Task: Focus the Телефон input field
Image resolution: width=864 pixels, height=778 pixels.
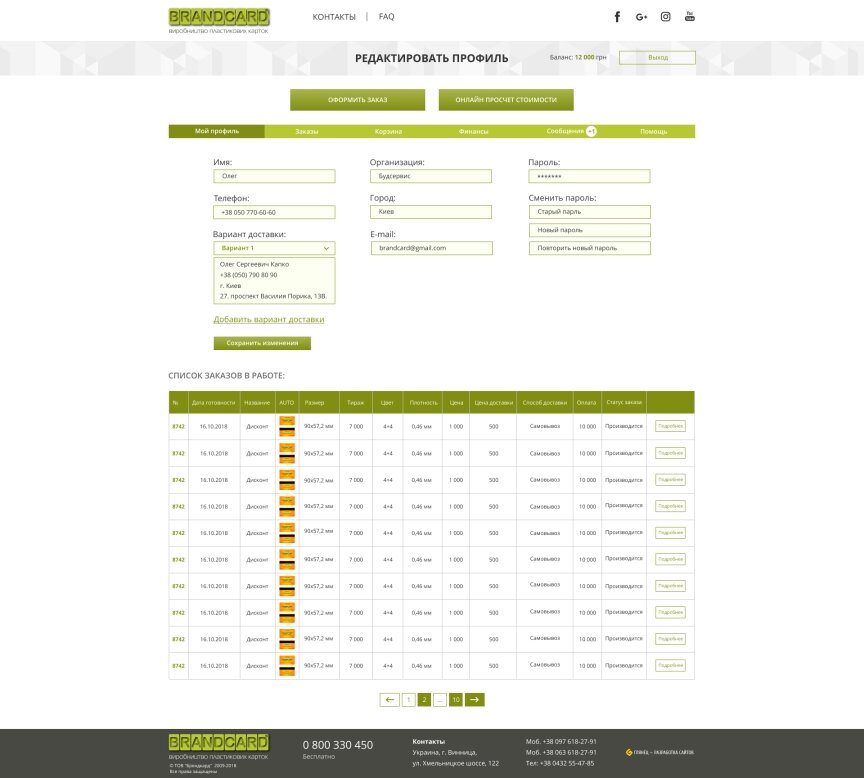Action: click(x=274, y=212)
